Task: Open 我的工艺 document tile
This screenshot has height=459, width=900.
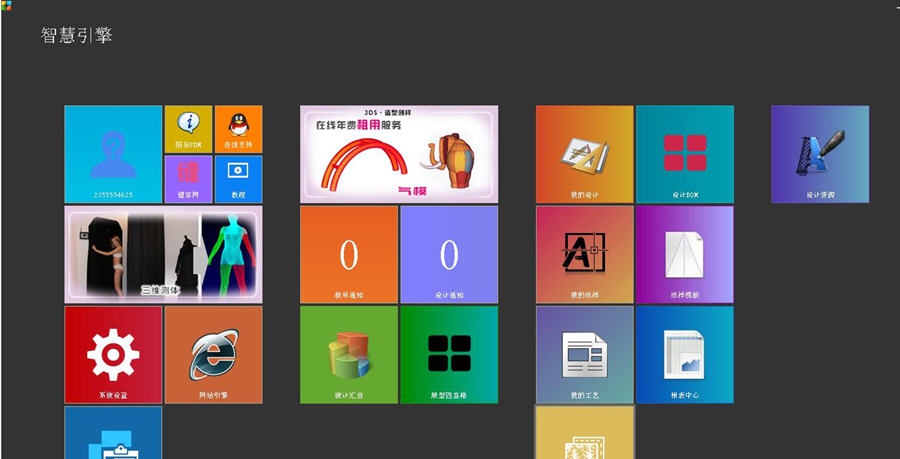Action: [585, 355]
